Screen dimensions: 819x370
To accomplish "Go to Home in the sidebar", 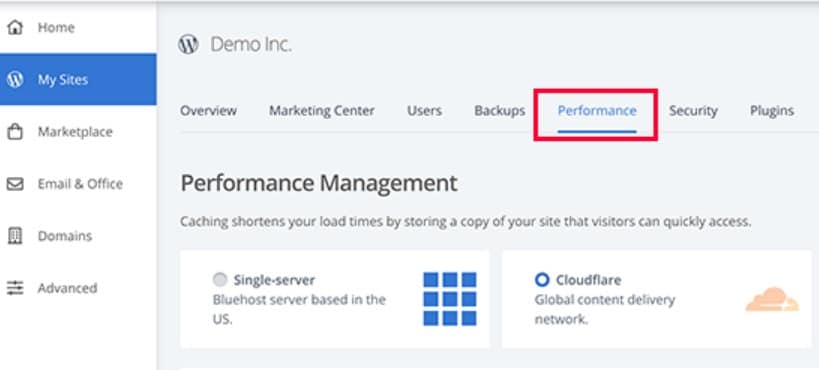I will (x=78, y=27).
